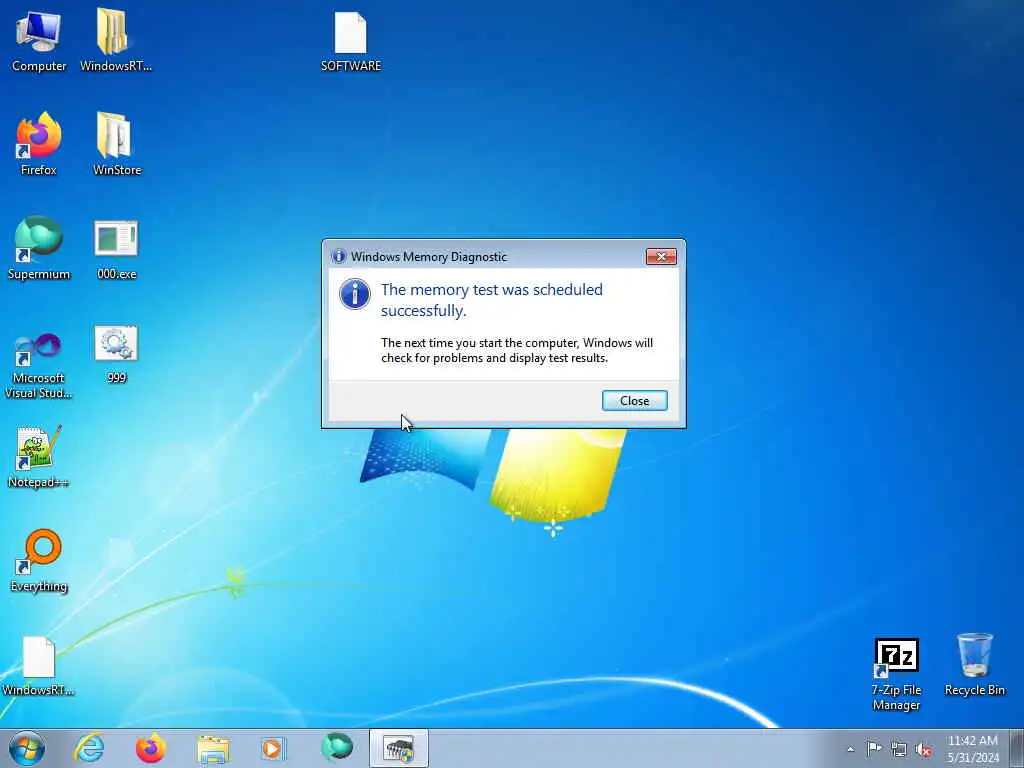The image size is (1024, 768).
Task: Select the SOFTWARE file on desktop
Action: [x=351, y=40]
